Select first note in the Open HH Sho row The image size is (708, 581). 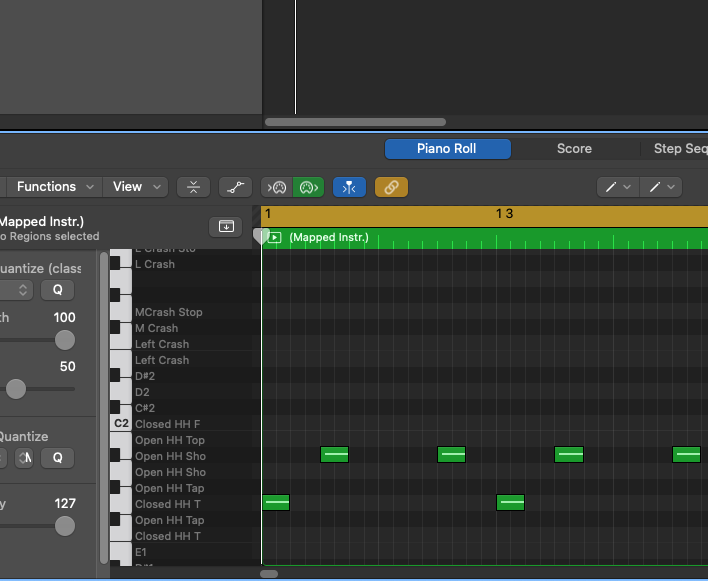(335, 455)
